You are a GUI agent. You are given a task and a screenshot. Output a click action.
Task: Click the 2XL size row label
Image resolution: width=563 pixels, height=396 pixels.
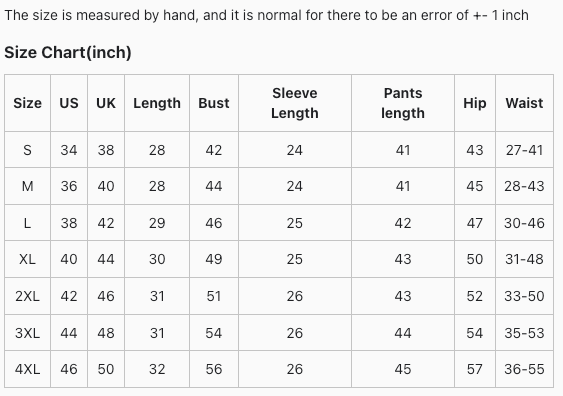pos(27,296)
